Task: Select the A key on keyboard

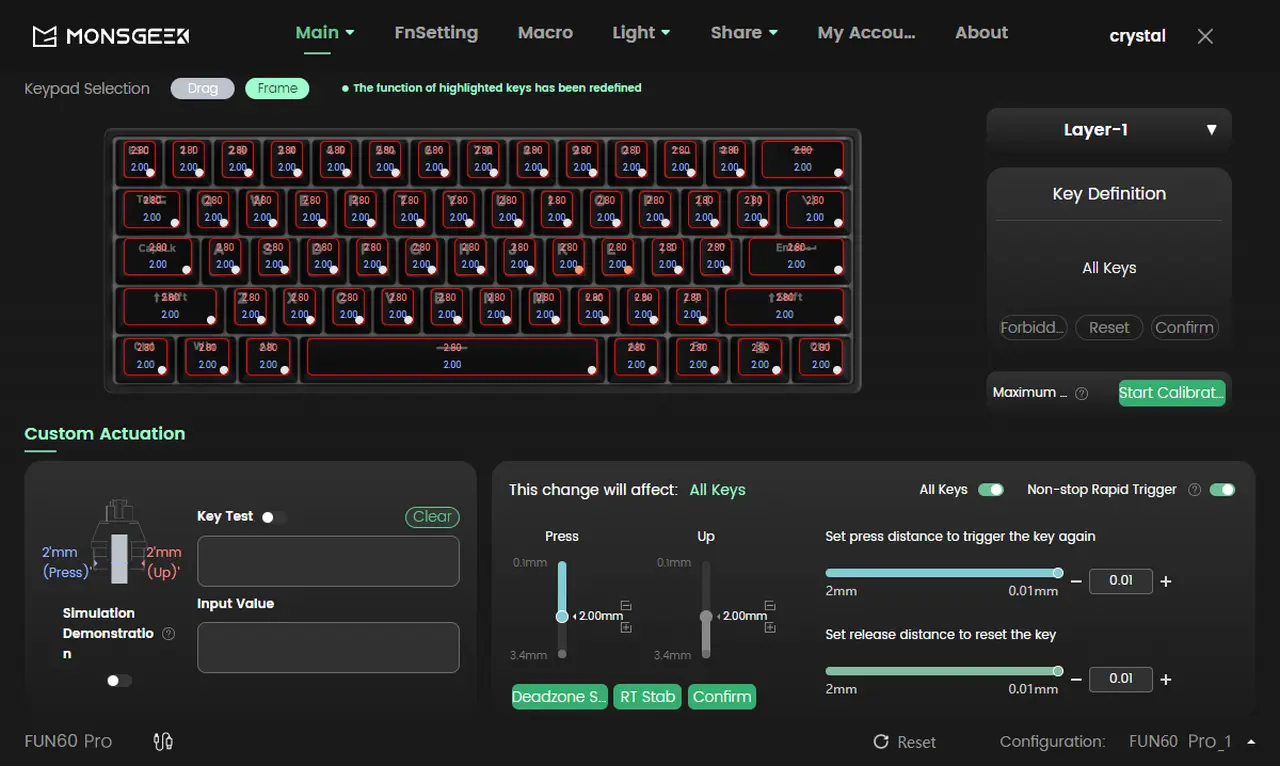Action: coord(225,257)
